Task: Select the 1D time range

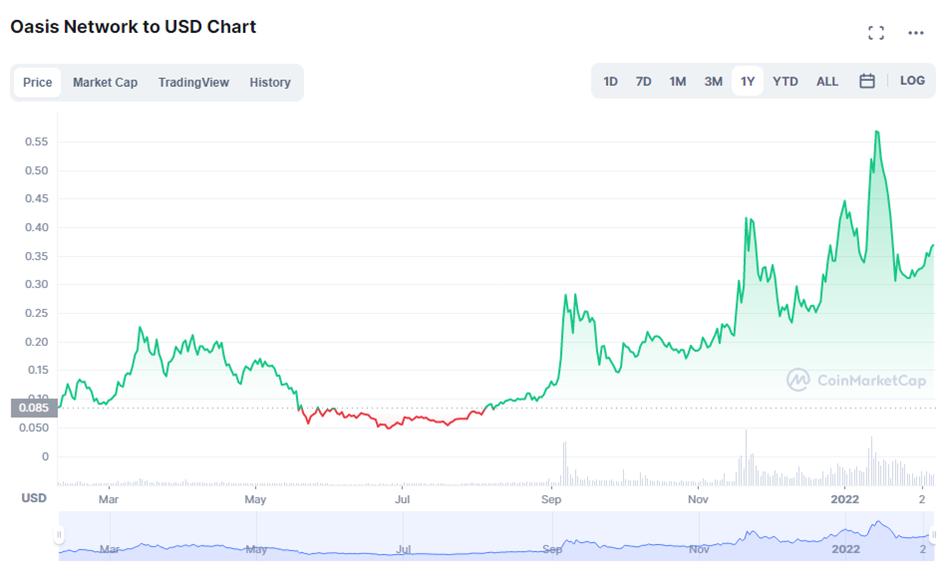Action: pos(610,81)
